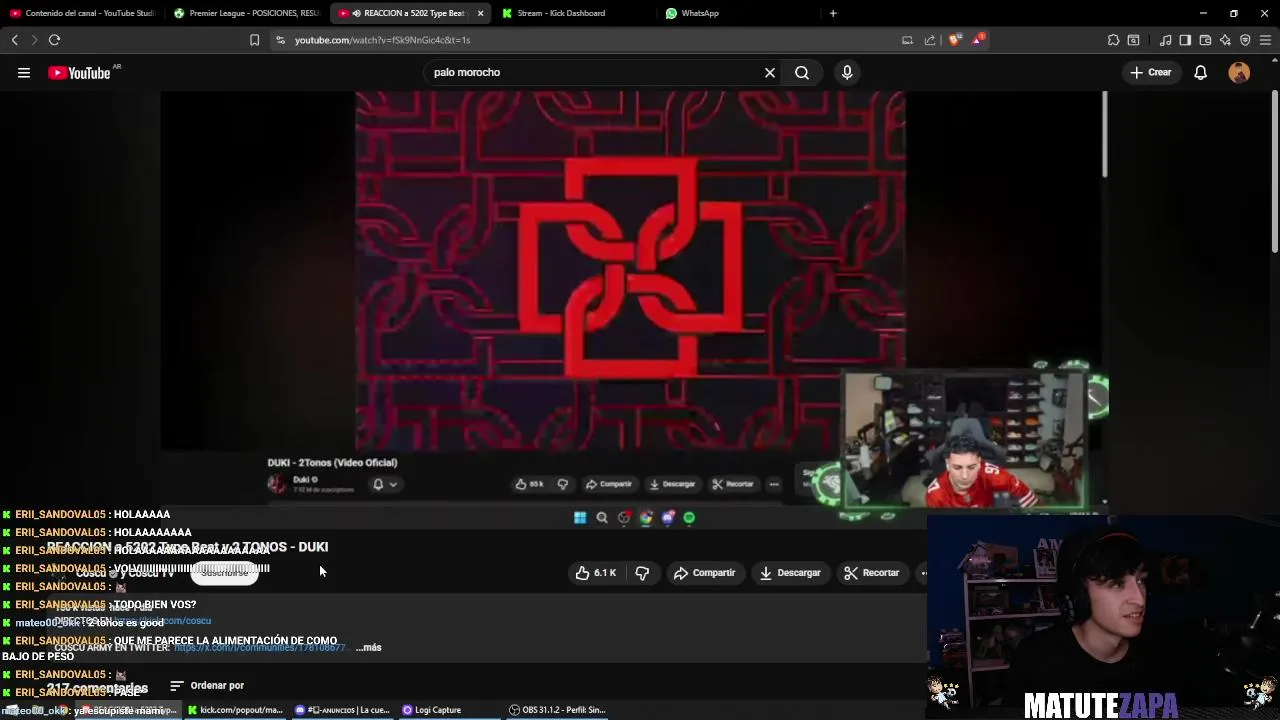
Task: Open the Brave Shields lion icon
Action: [x=954, y=40]
